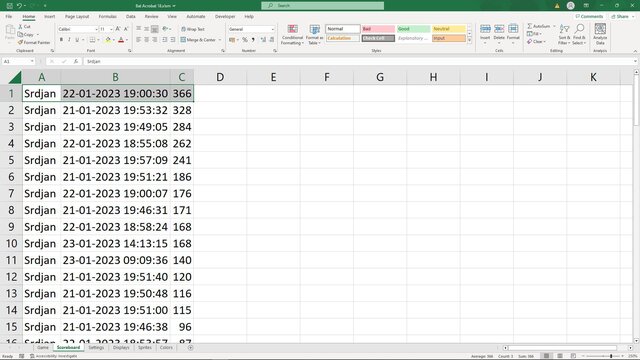Apply the Neutral cell style swatch
The height and width of the screenshot is (360, 640).
(449, 29)
